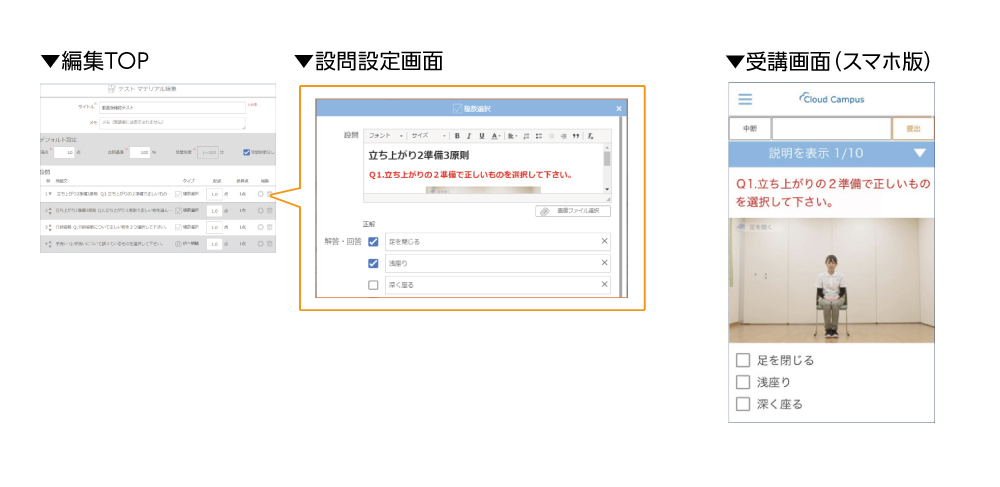This screenshot has width=1000, height=487.
Task: Click the editor scrollbar down arrow
Action: tap(607, 189)
